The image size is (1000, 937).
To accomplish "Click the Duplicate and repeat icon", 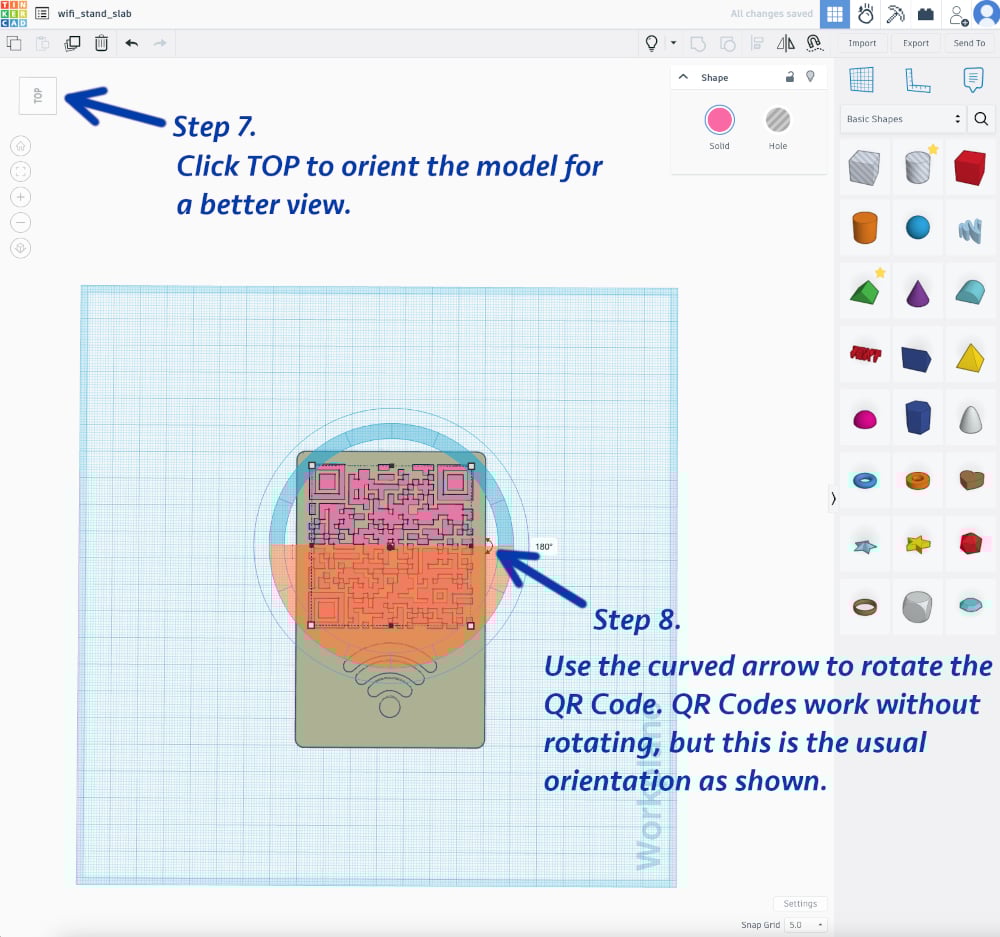I will pos(72,43).
